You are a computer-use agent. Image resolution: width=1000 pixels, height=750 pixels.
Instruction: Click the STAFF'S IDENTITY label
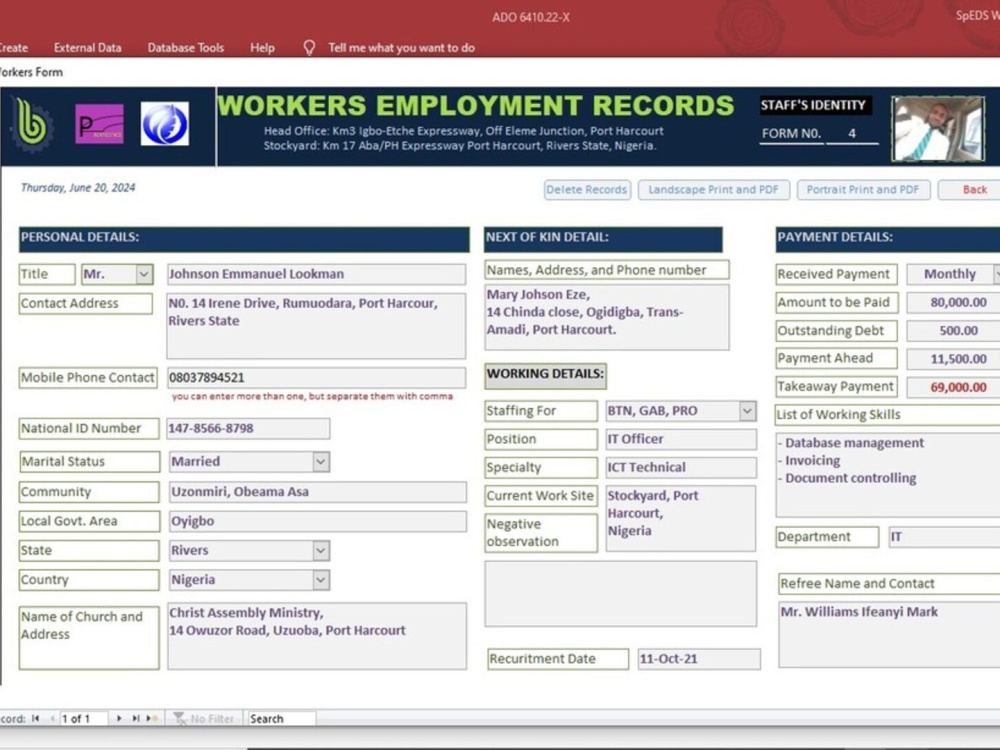click(815, 105)
